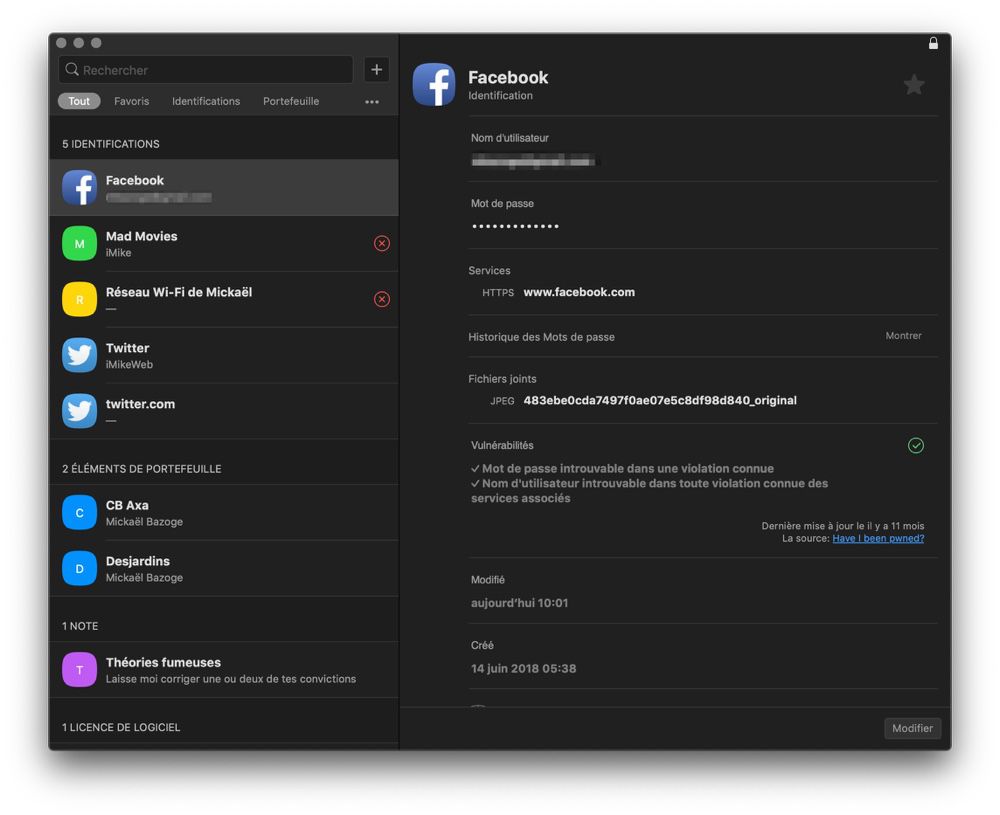Click purple T icon of Théories fumeuses
1000x815 pixels.
[x=80, y=670]
